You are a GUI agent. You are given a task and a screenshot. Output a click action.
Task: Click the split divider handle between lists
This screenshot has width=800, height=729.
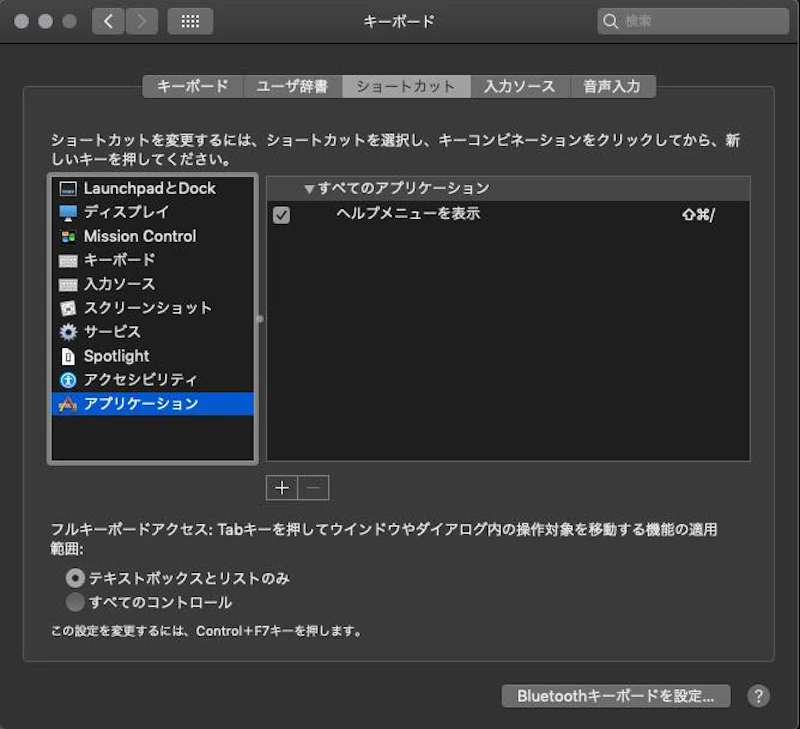tap(260, 319)
